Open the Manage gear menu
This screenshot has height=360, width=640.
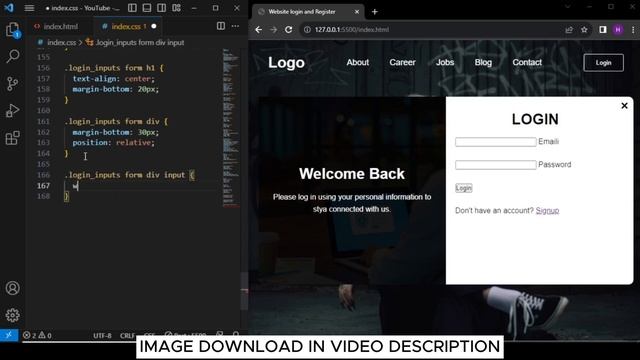coord(13,315)
